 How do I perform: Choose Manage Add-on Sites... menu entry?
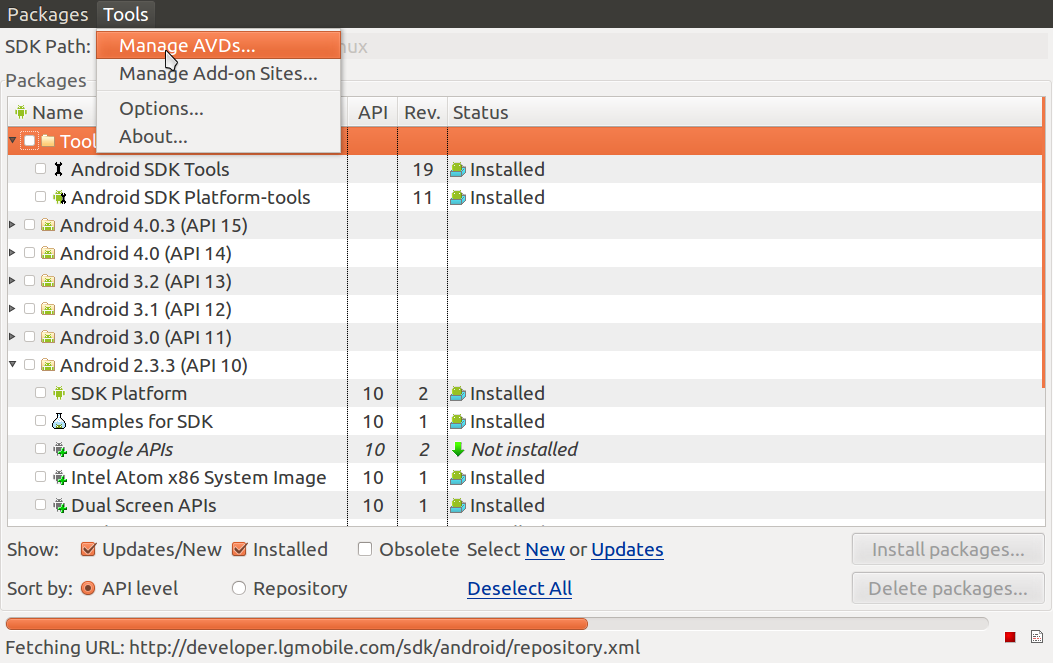(218, 74)
